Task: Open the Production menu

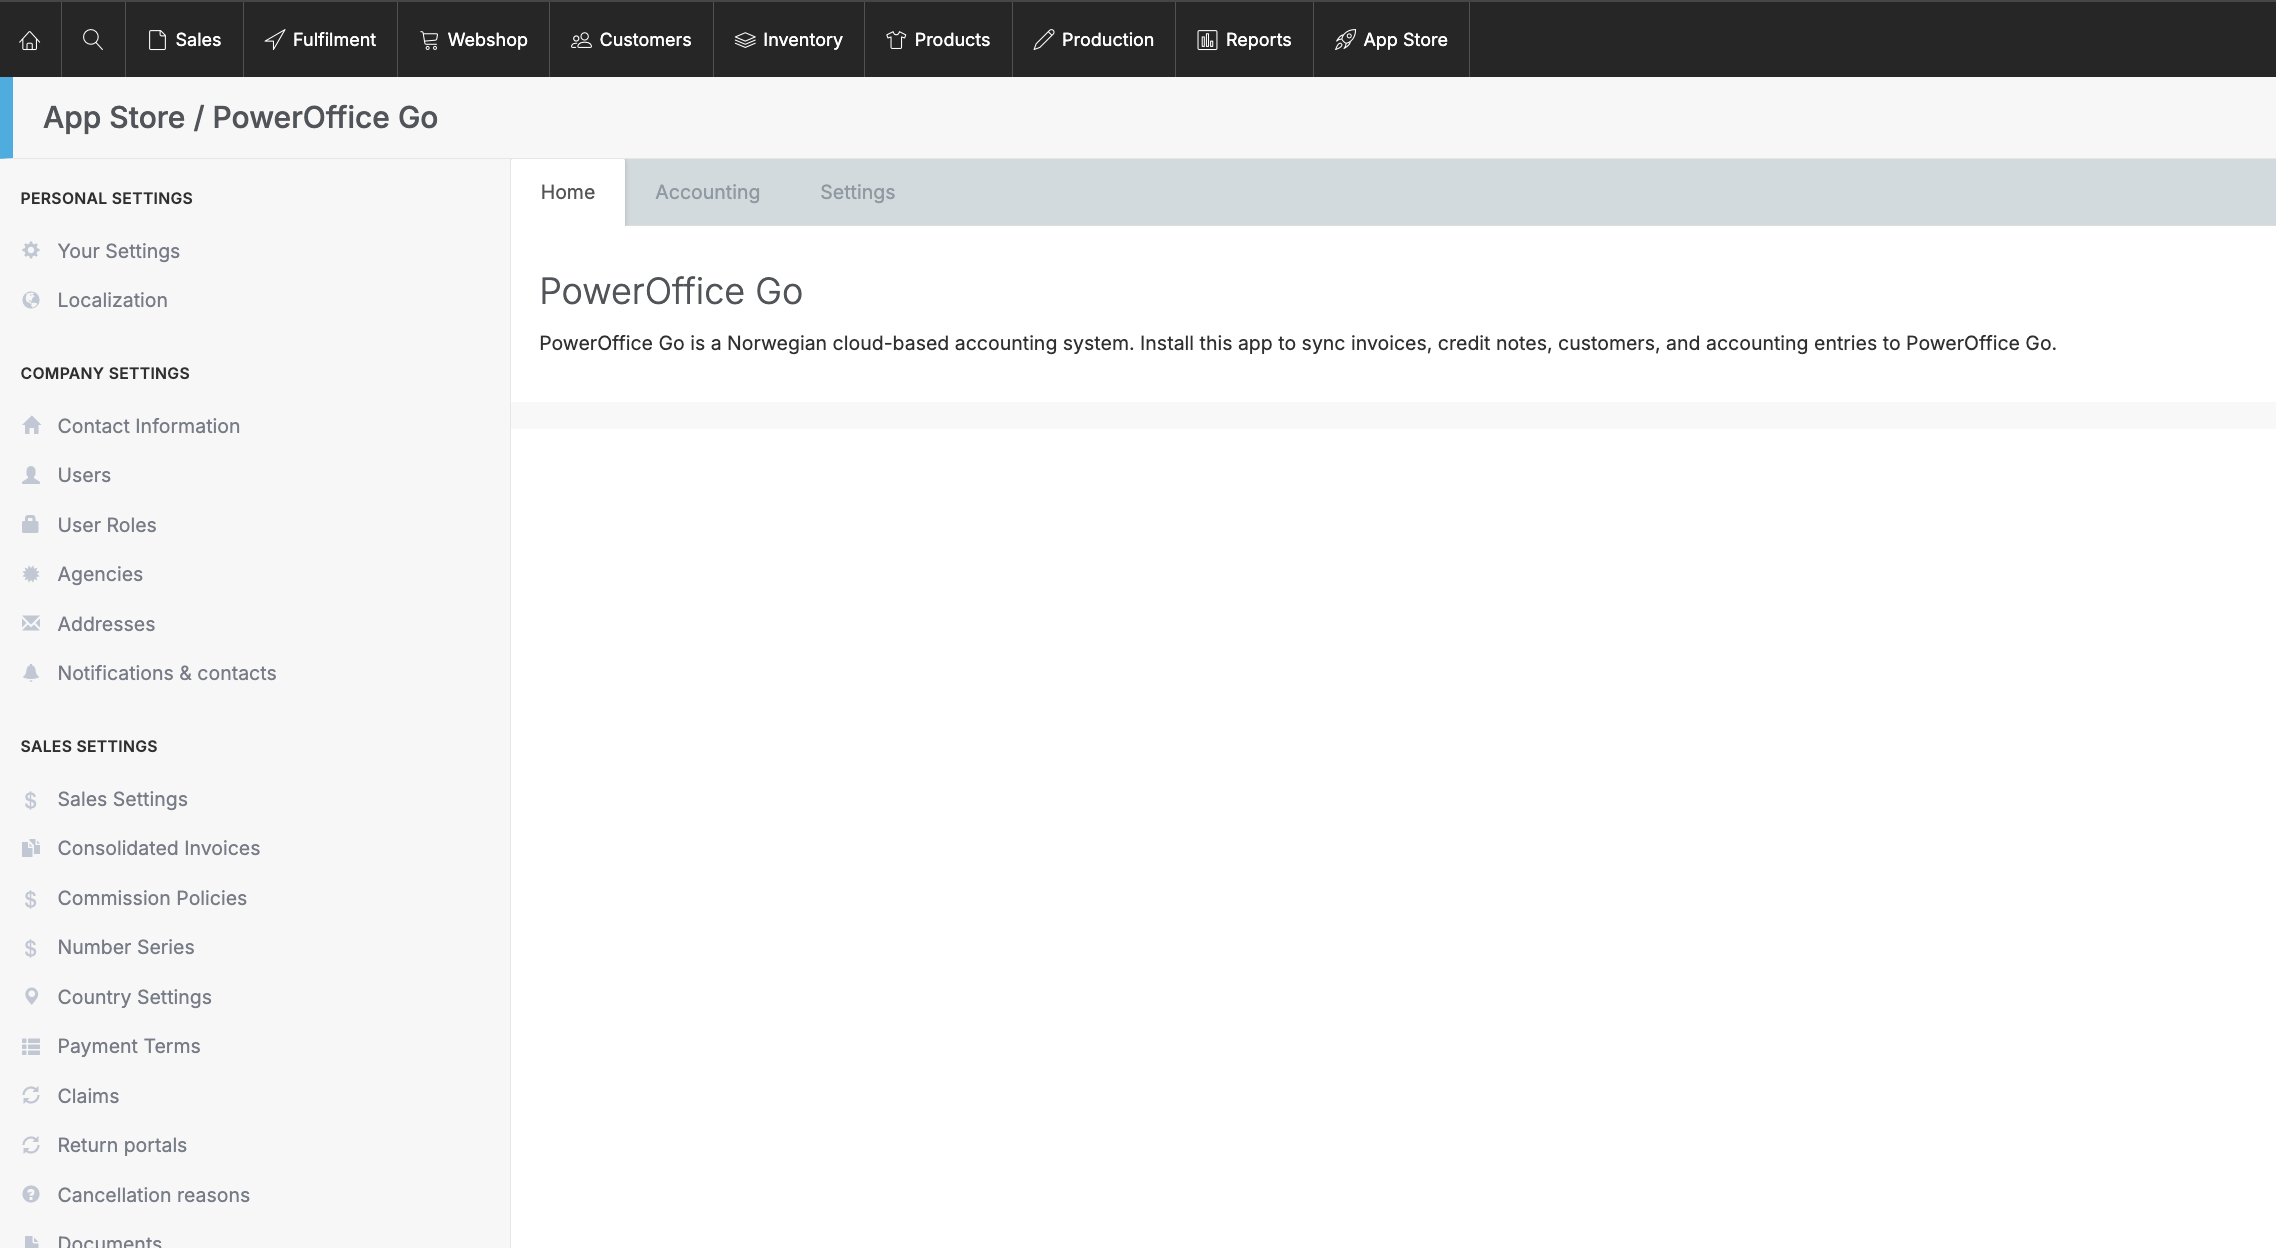Action: point(1093,40)
